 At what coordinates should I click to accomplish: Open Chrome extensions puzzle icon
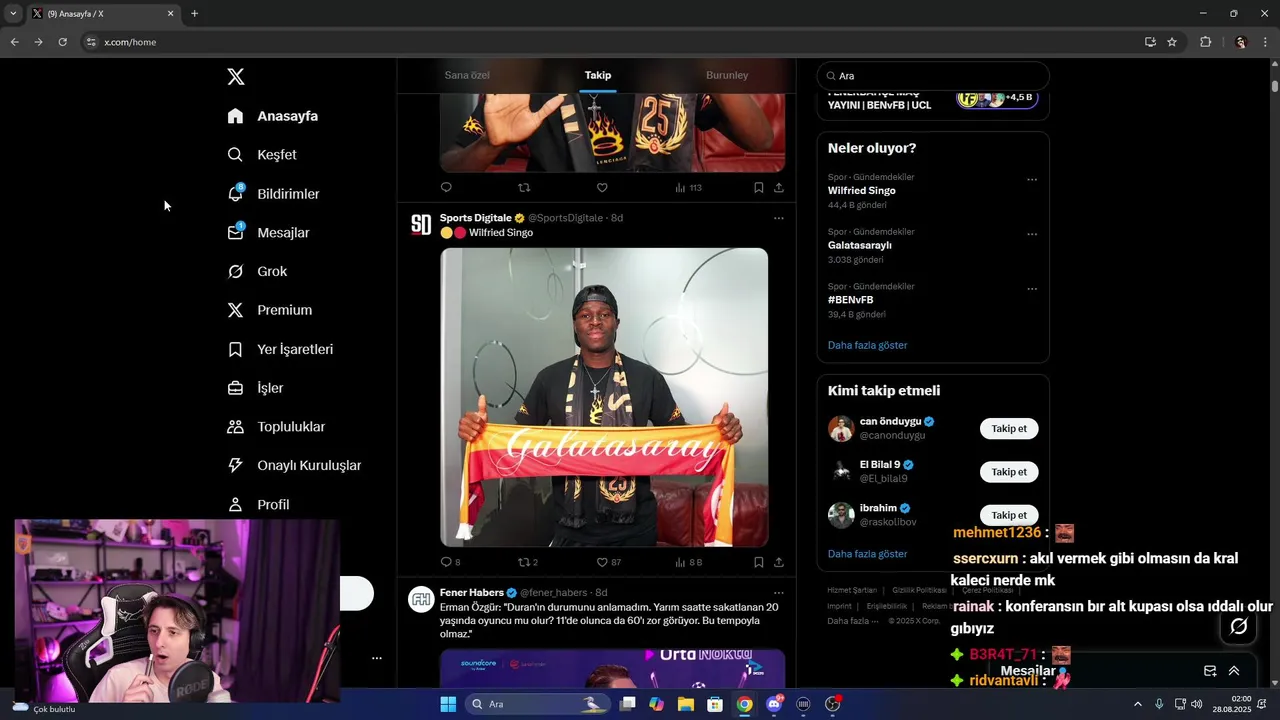1205,42
